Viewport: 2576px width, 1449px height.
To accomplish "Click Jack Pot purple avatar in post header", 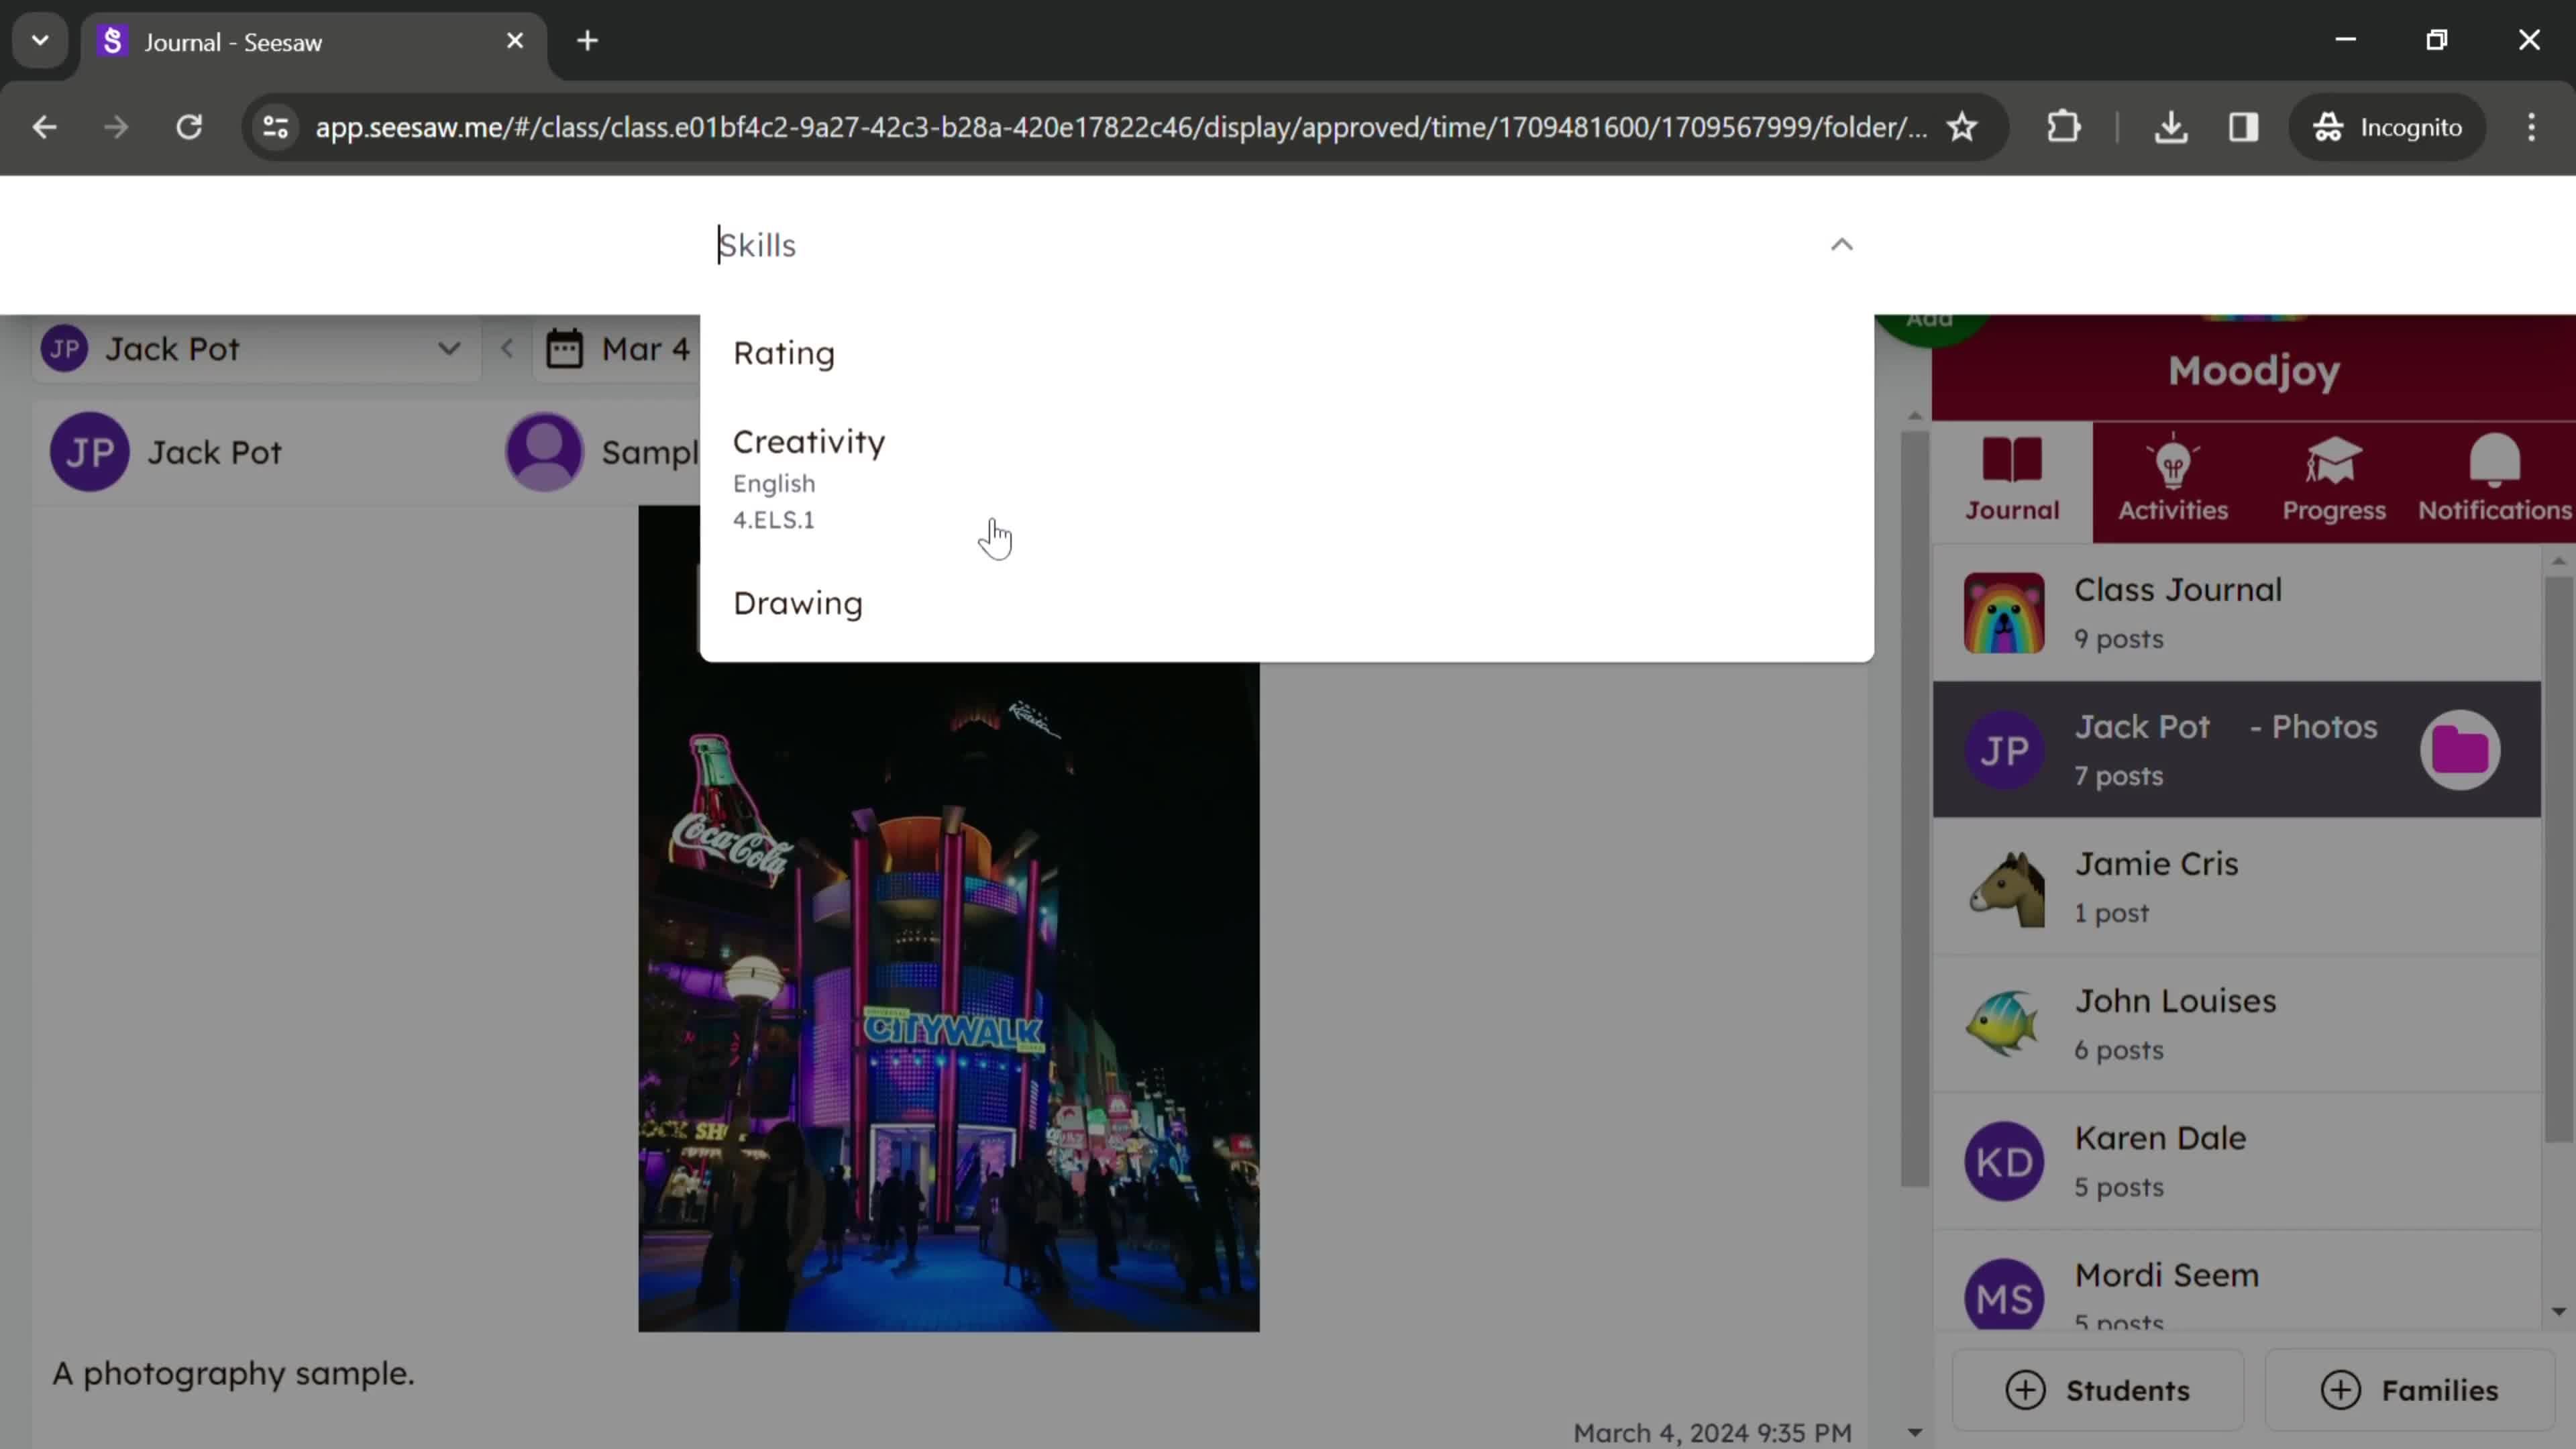I will click(90, 452).
